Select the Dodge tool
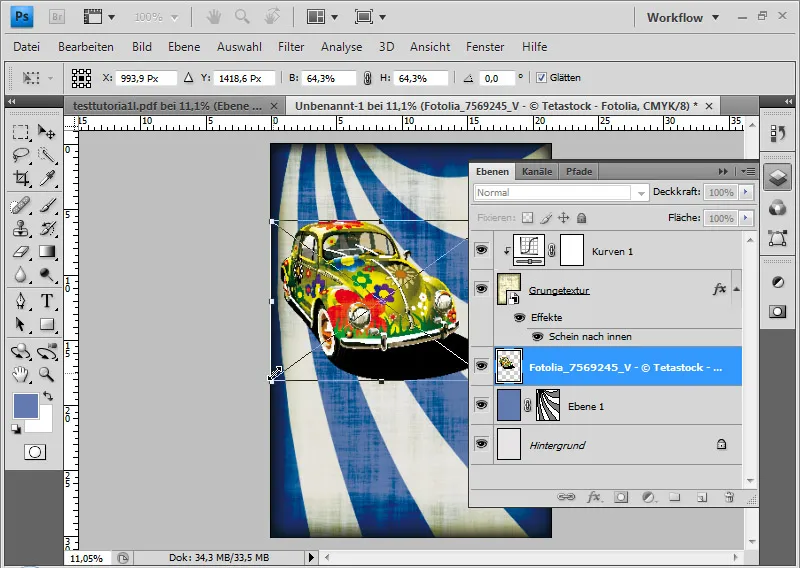Screen dimensions: 800x568 pos(47,275)
